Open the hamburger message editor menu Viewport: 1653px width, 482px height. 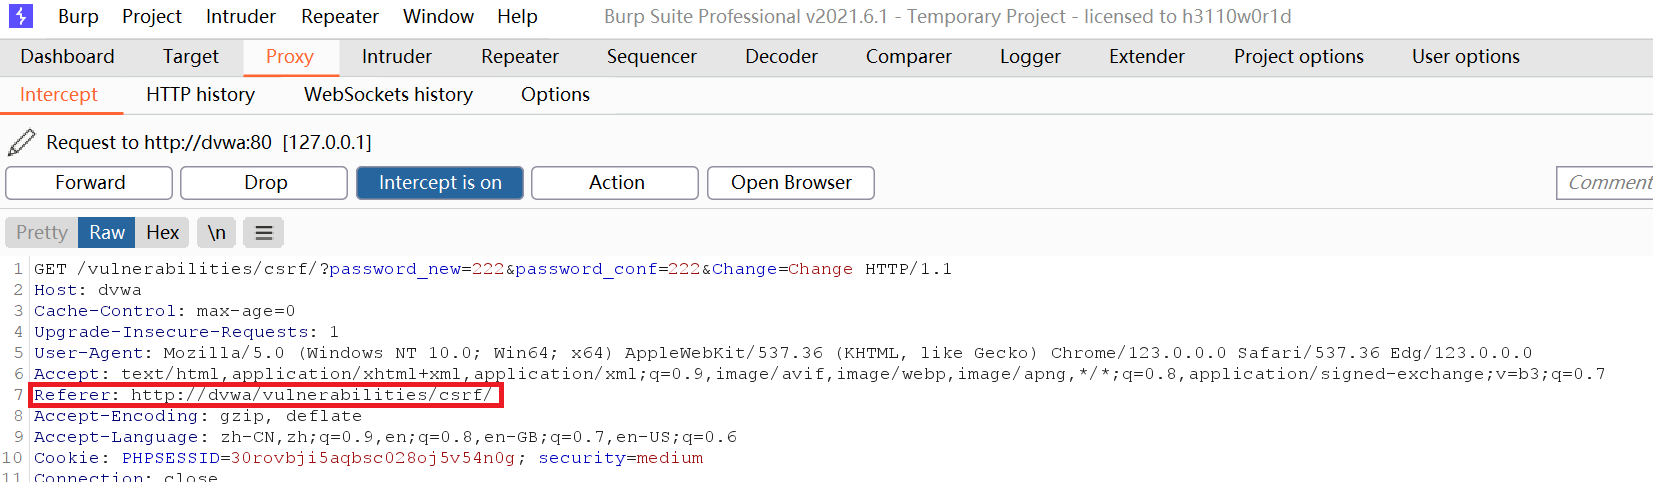tap(264, 233)
